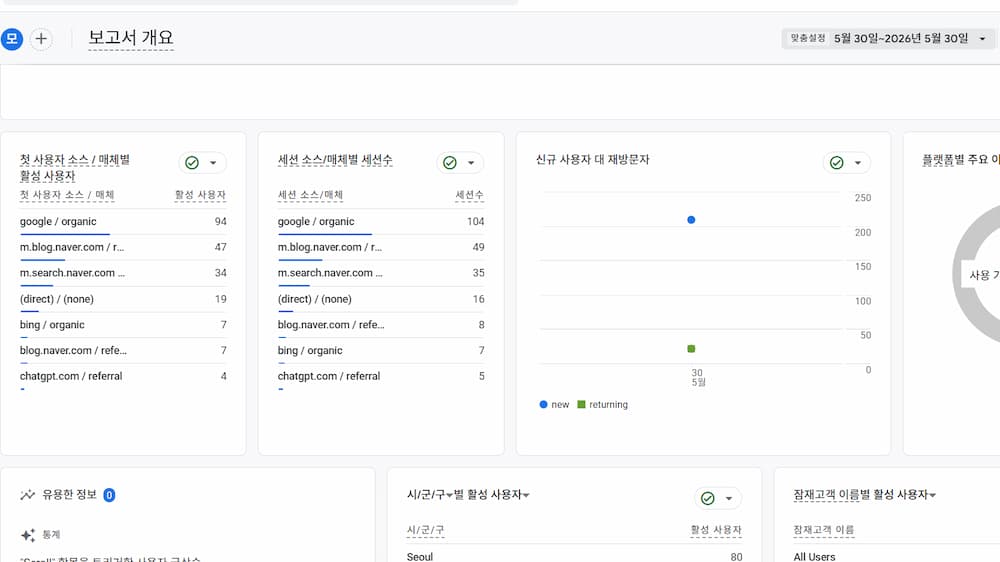Click the 유용한 정보 insights sparkline icon

[27, 495]
